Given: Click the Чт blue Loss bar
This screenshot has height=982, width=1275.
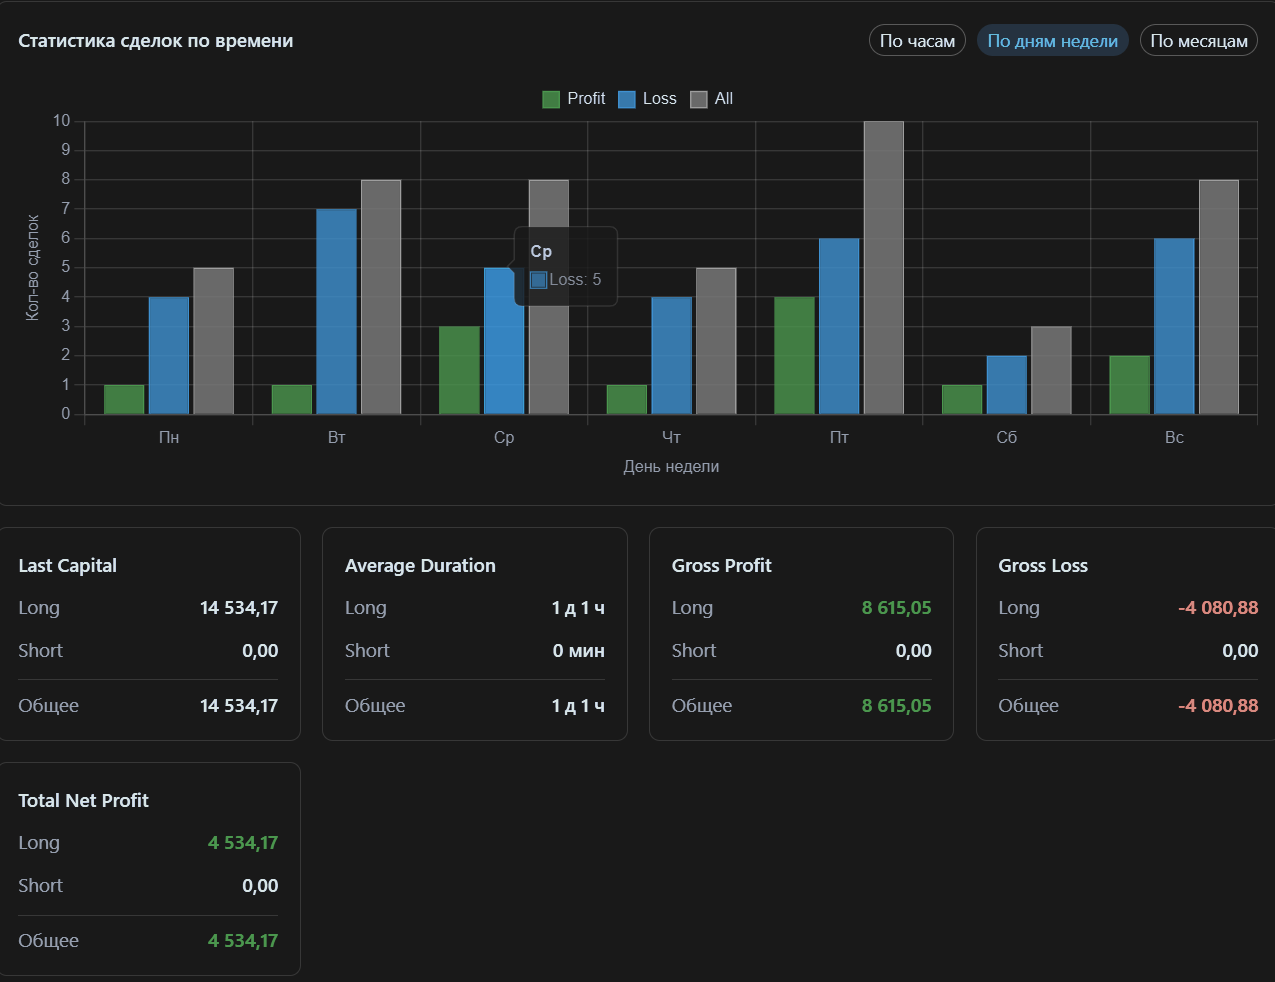Looking at the screenshot, I should 671,355.
